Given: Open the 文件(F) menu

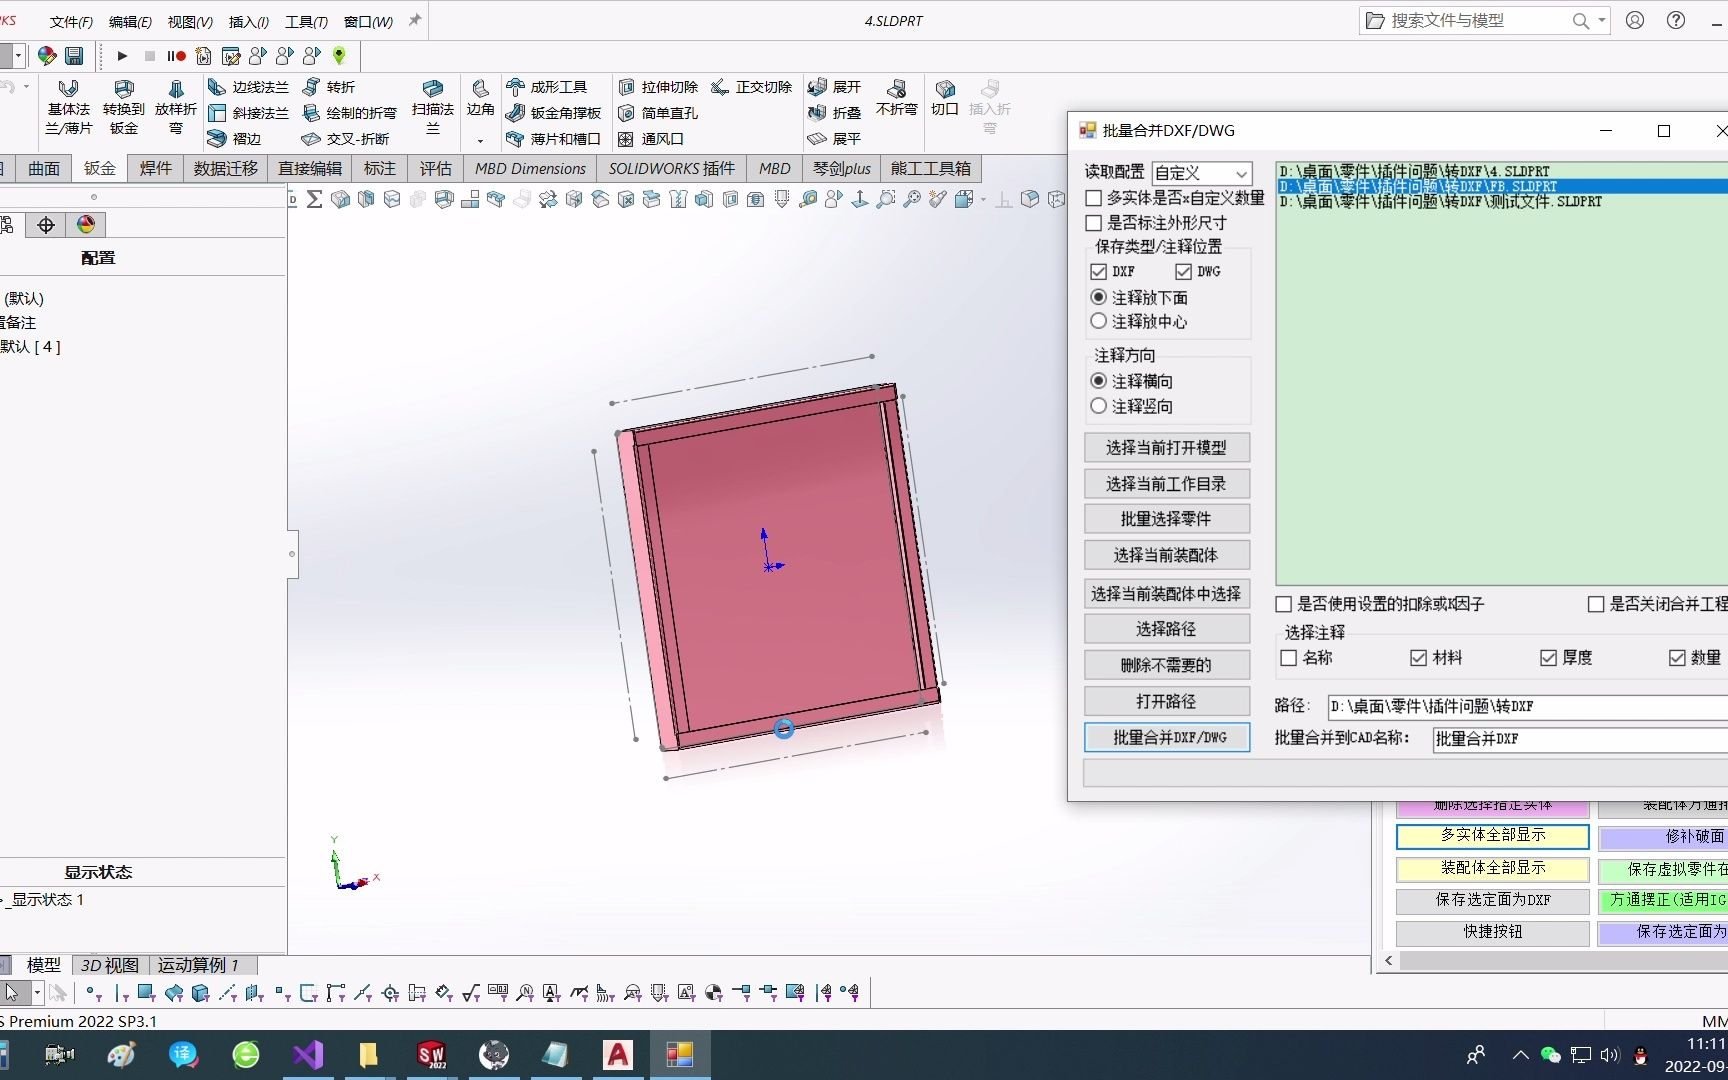Looking at the screenshot, I should pos(71,22).
